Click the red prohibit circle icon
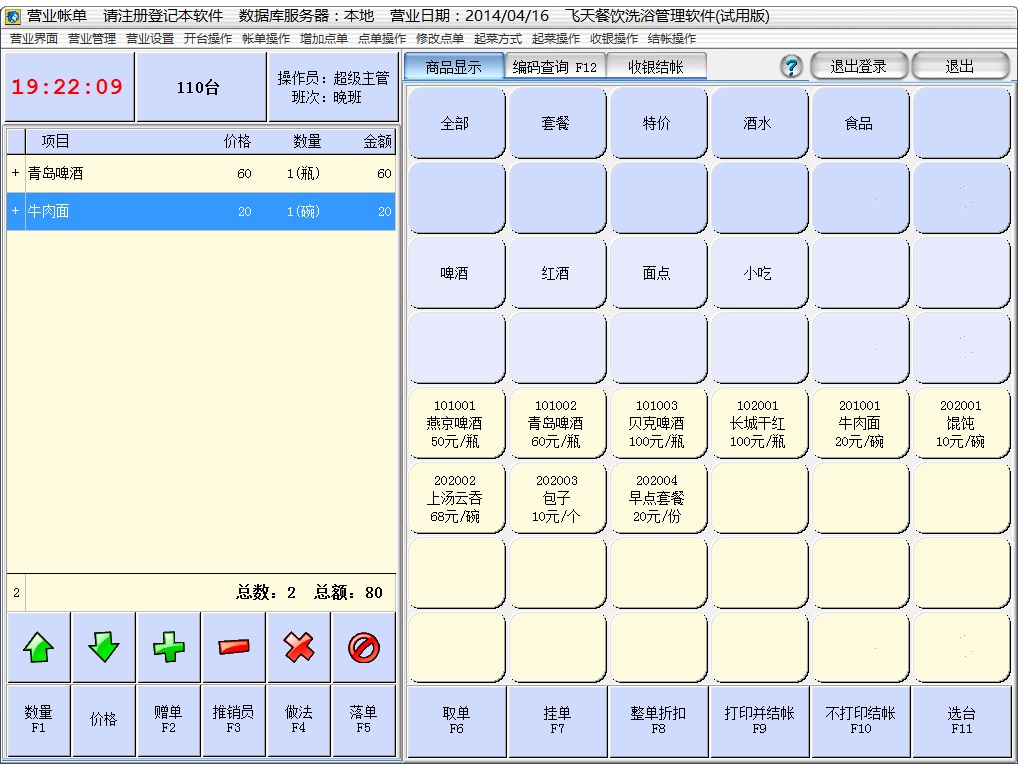1018x764 pixels. 363,648
